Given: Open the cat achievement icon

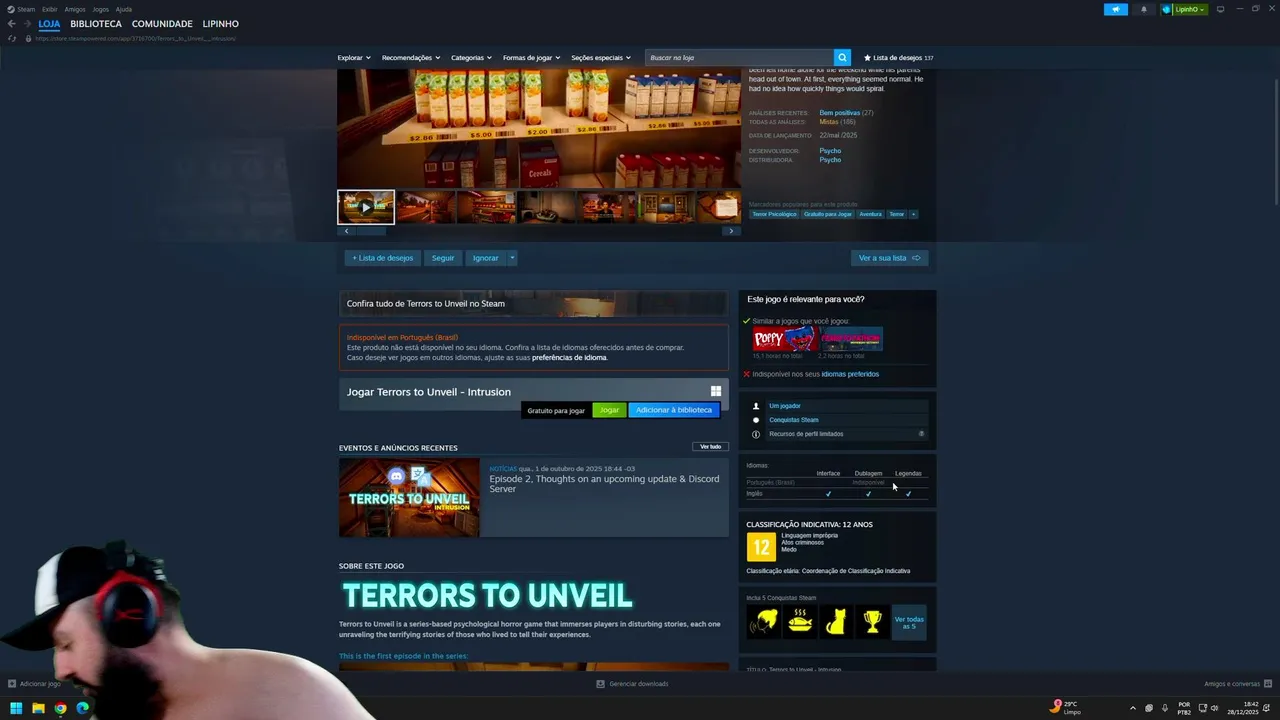Looking at the screenshot, I should tap(836, 622).
